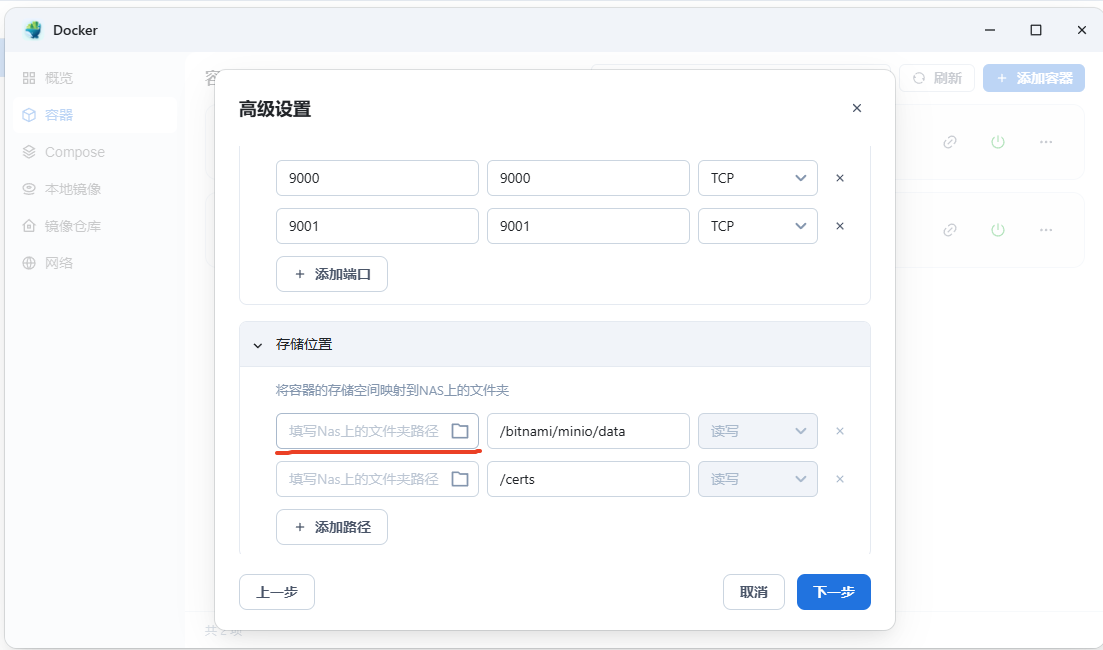Click folder browse icon for /bitnami/minio/data path

(x=460, y=431)
